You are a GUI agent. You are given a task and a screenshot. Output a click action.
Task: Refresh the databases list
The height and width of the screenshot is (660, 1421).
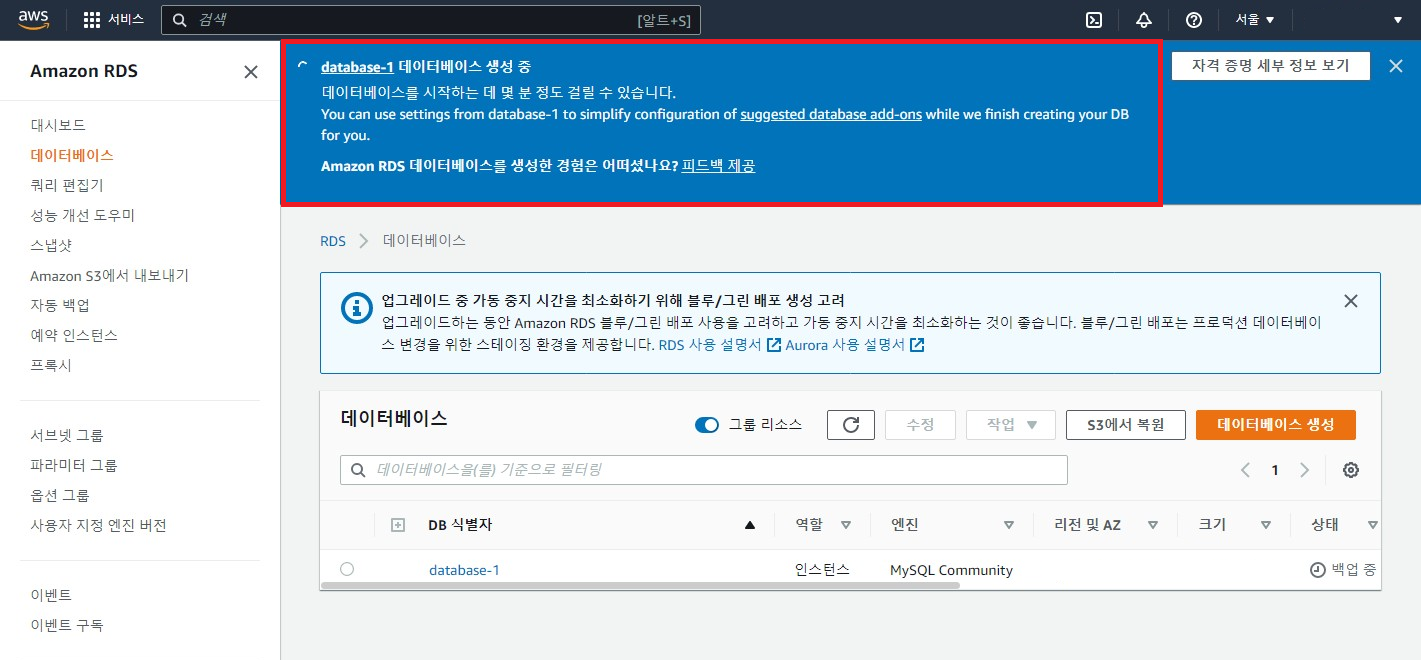(851, 425)
